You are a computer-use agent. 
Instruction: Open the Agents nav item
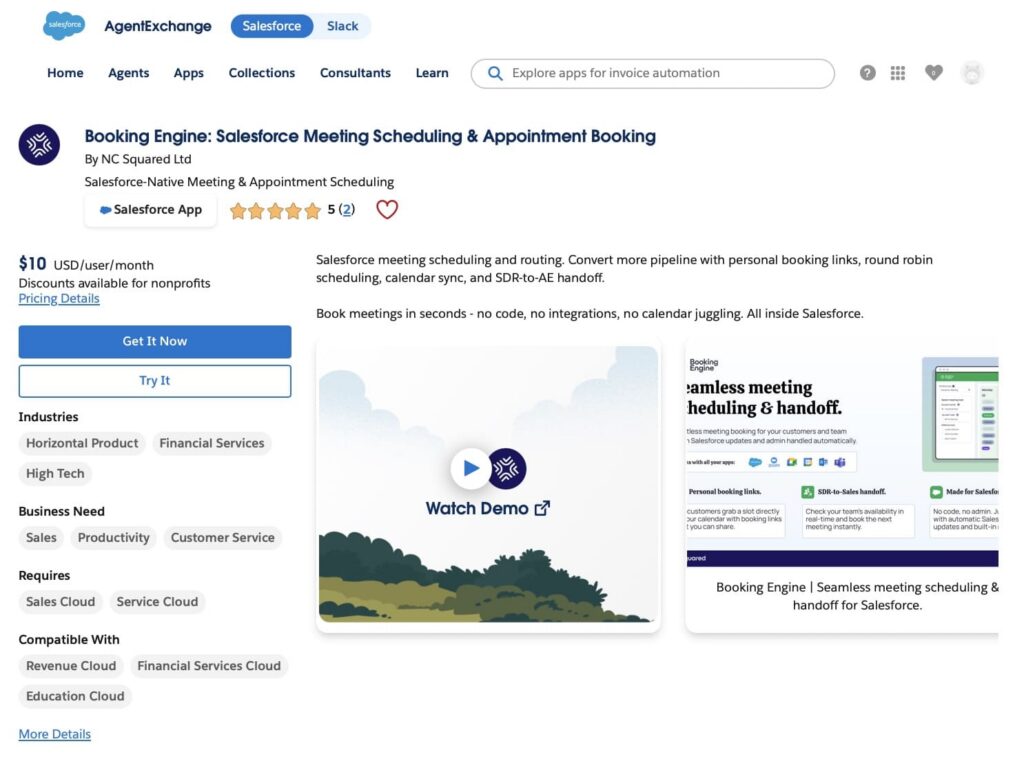[129, 73]
